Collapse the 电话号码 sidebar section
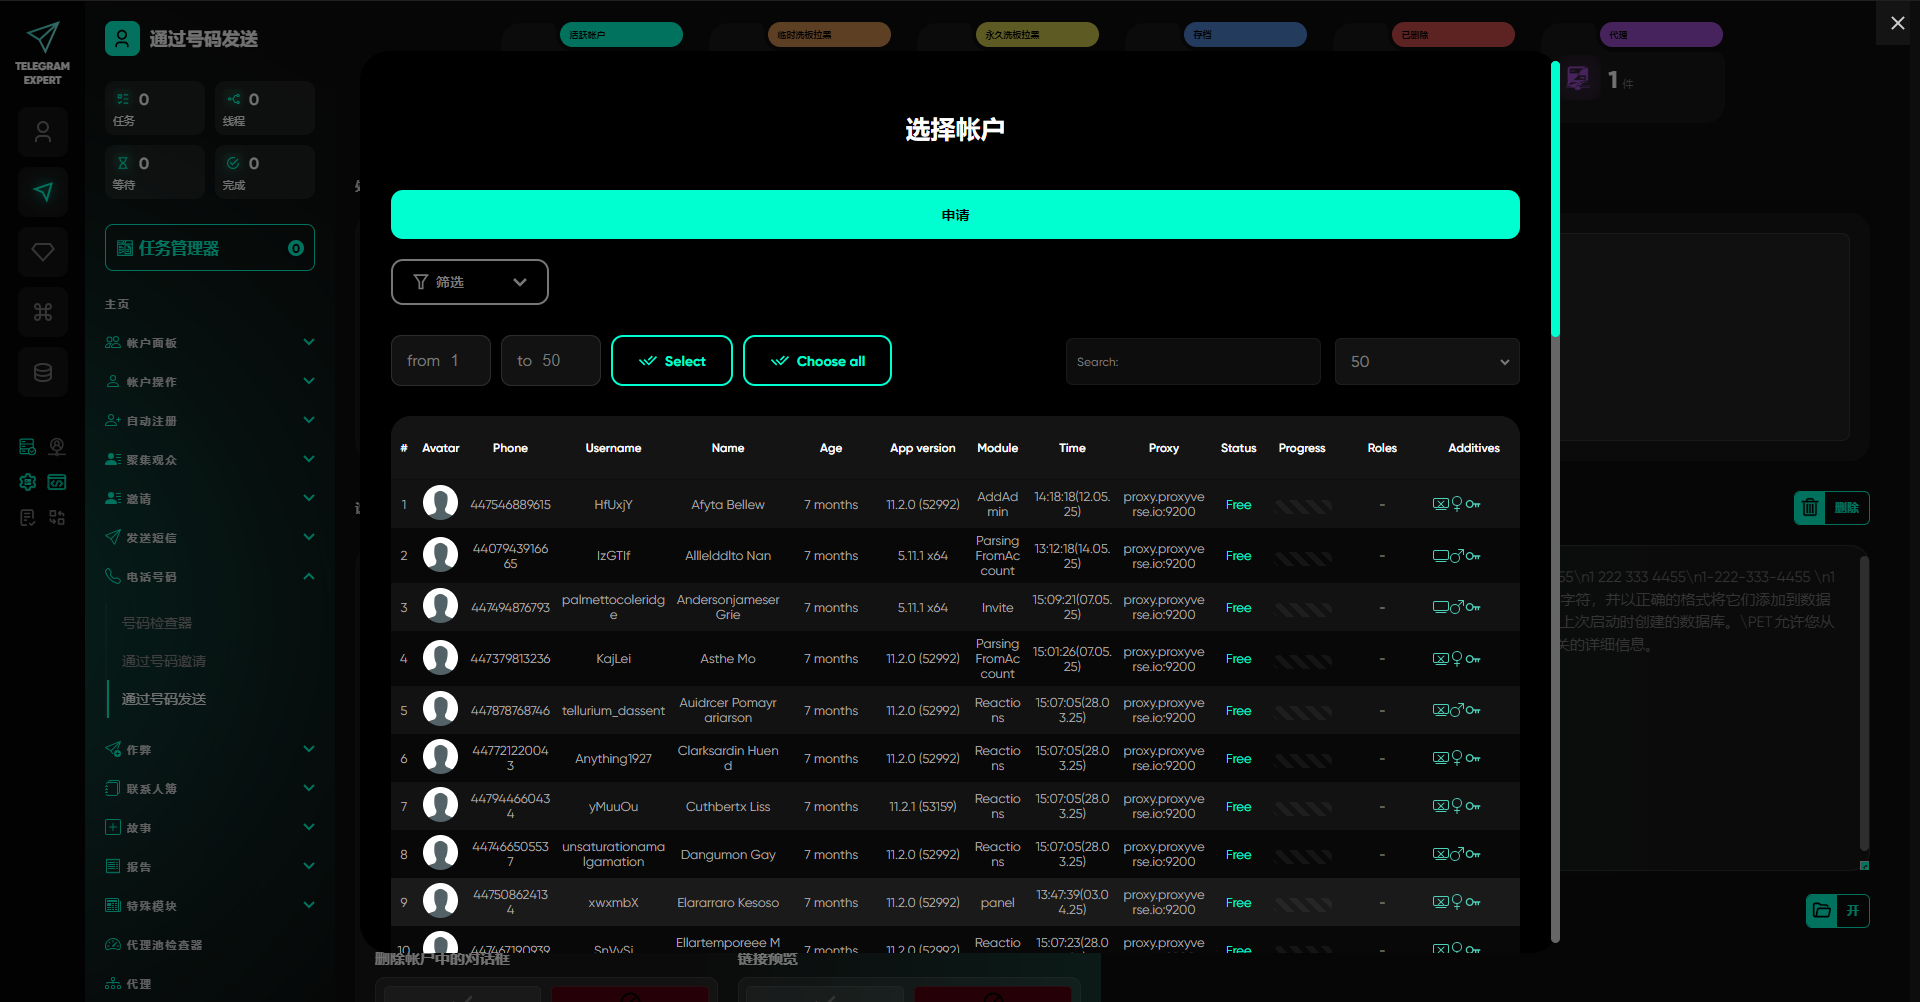 (309, 577)
